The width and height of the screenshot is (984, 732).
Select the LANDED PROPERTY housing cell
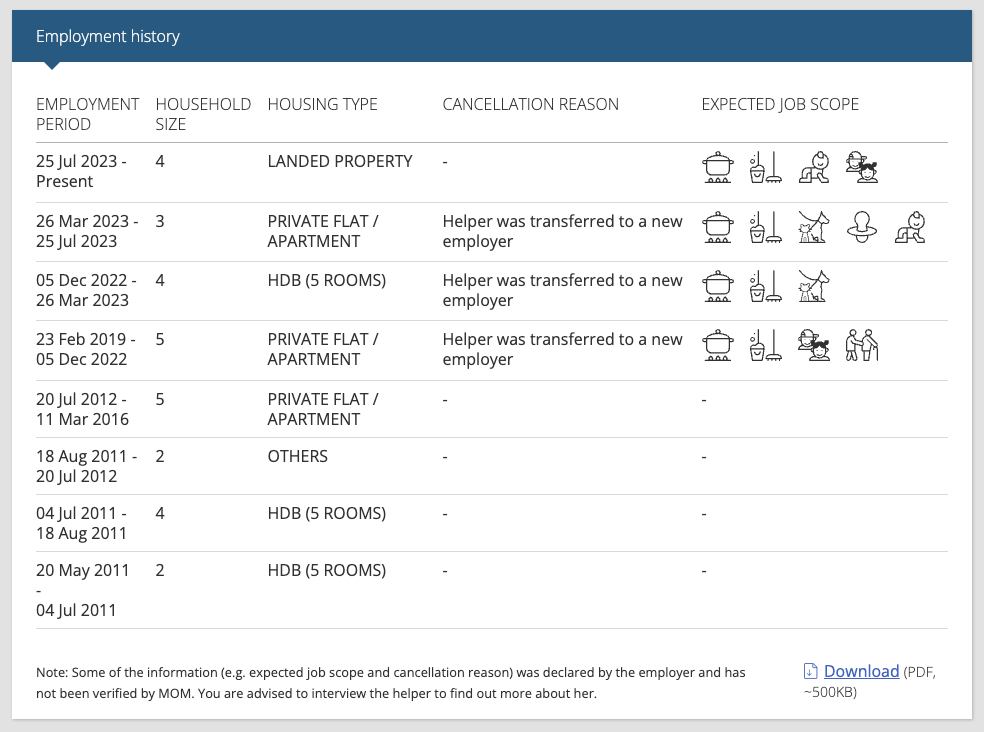tap(340, 161)
